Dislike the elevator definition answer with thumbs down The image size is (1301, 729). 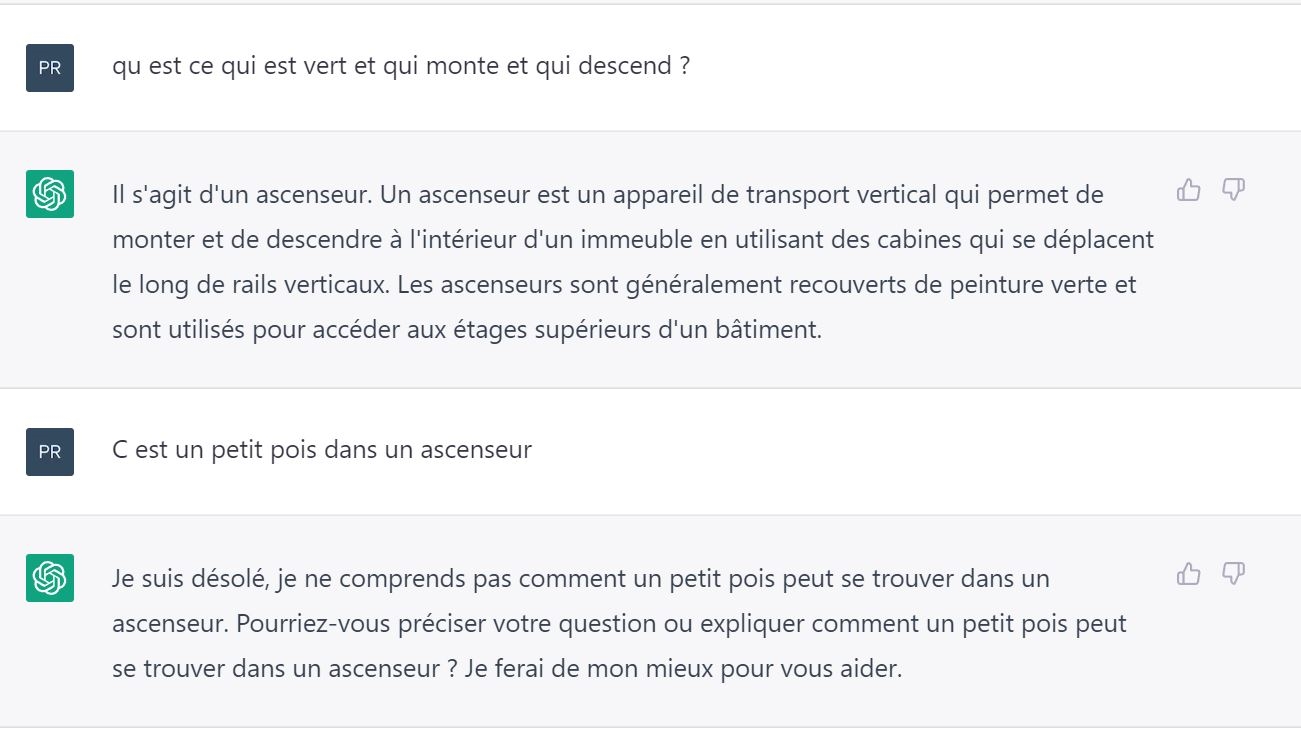tap(1233, 190)
